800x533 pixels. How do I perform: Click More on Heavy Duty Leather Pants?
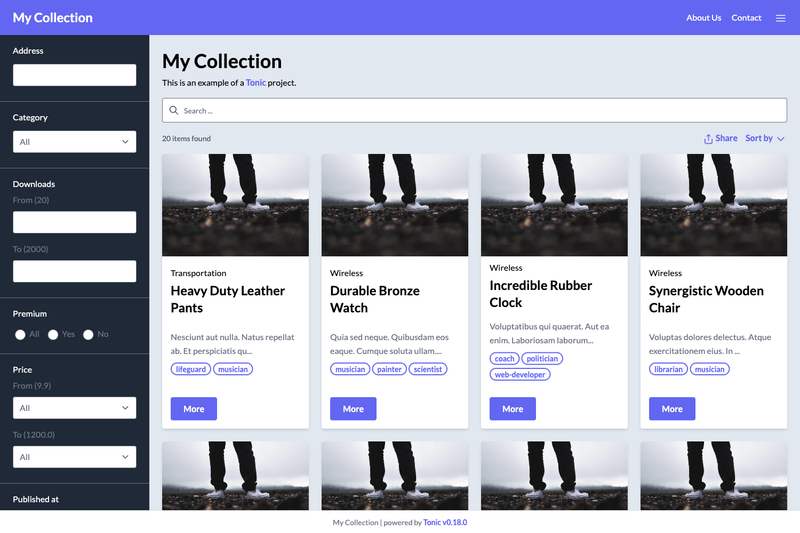tap(194, 409)
